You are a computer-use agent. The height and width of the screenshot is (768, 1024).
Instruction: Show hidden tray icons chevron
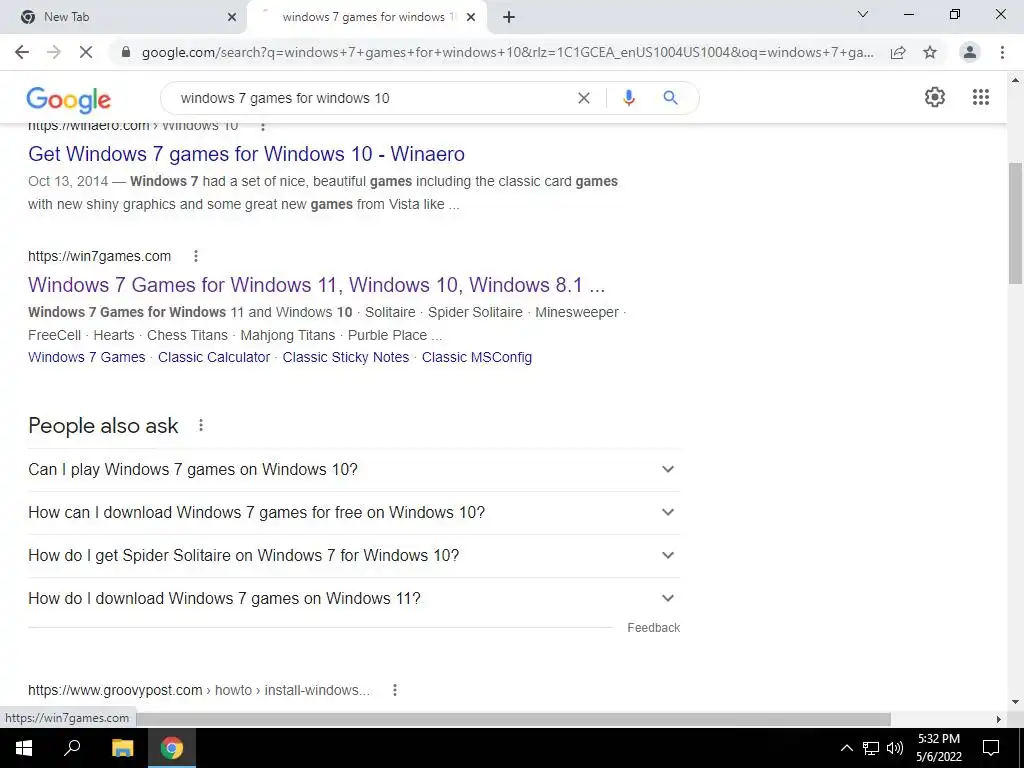click(x=846, y=748)
